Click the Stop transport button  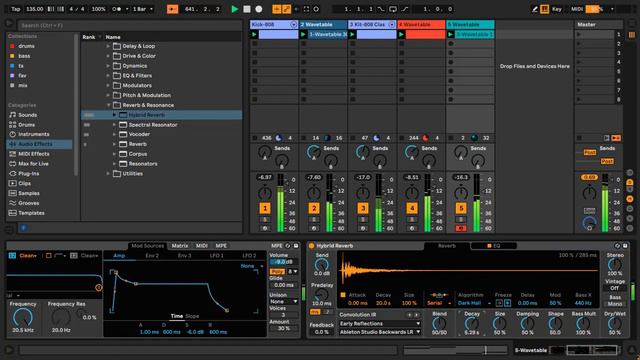pos(247,9)
